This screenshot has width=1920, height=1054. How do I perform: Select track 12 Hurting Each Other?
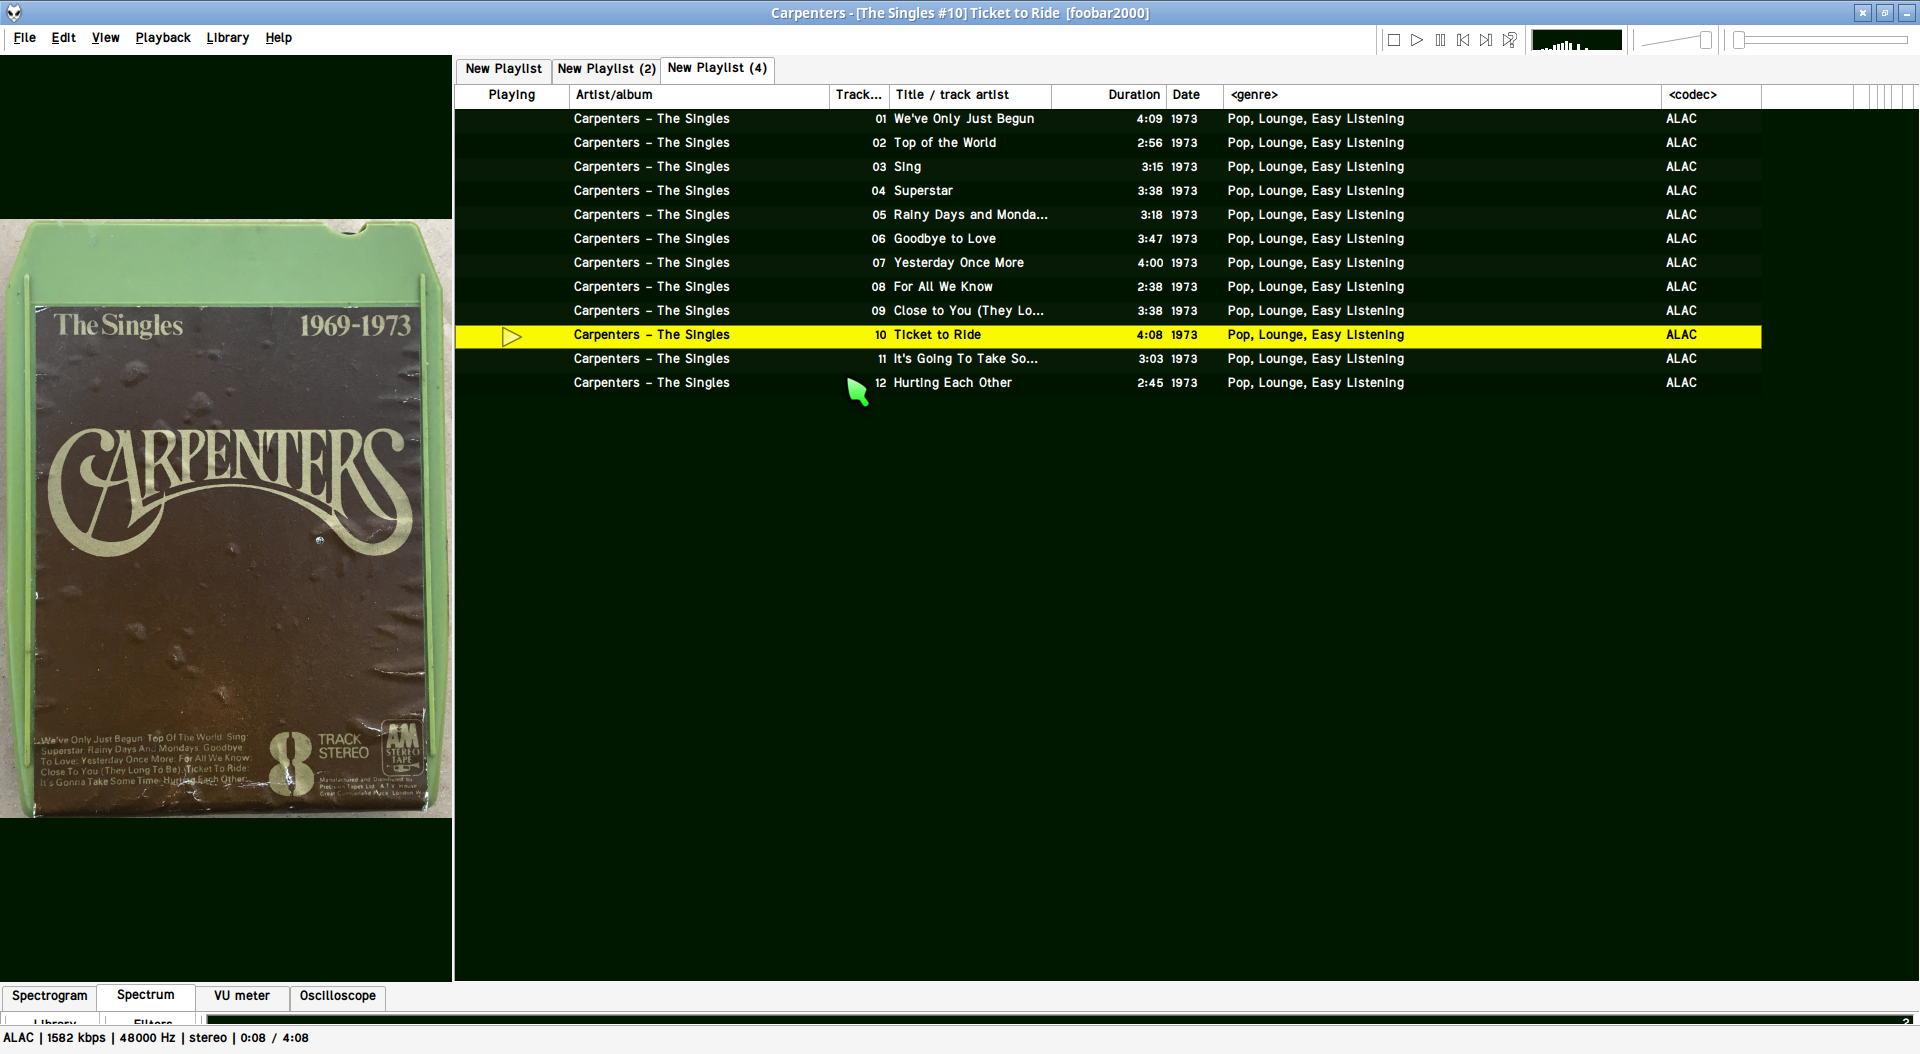[1108, 383]
